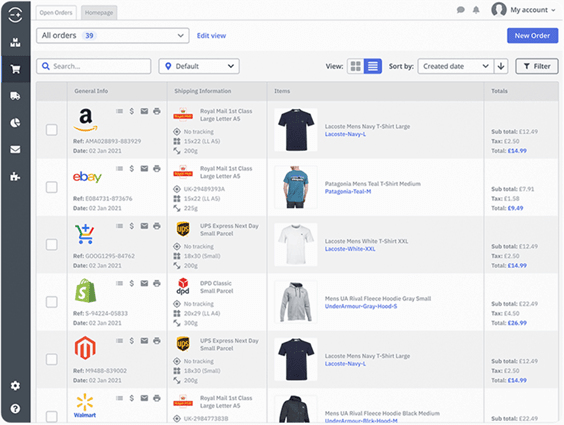Screen dimensions: 564x425
Task: Click the dollar icon on Magento order
Action: [x=132, y=341]
